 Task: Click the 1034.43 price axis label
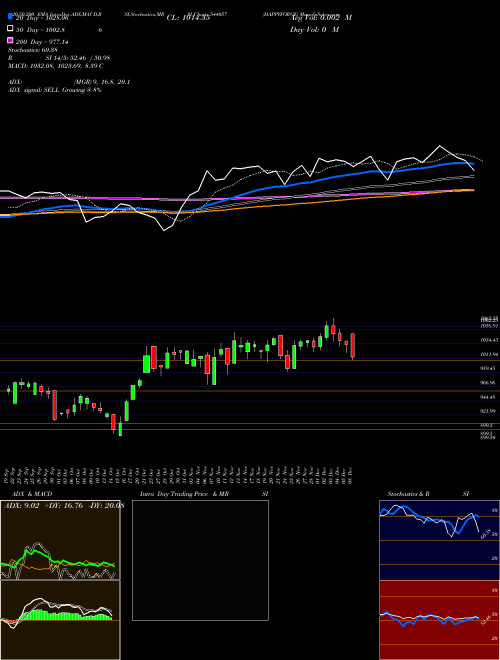tap(489, 340)
